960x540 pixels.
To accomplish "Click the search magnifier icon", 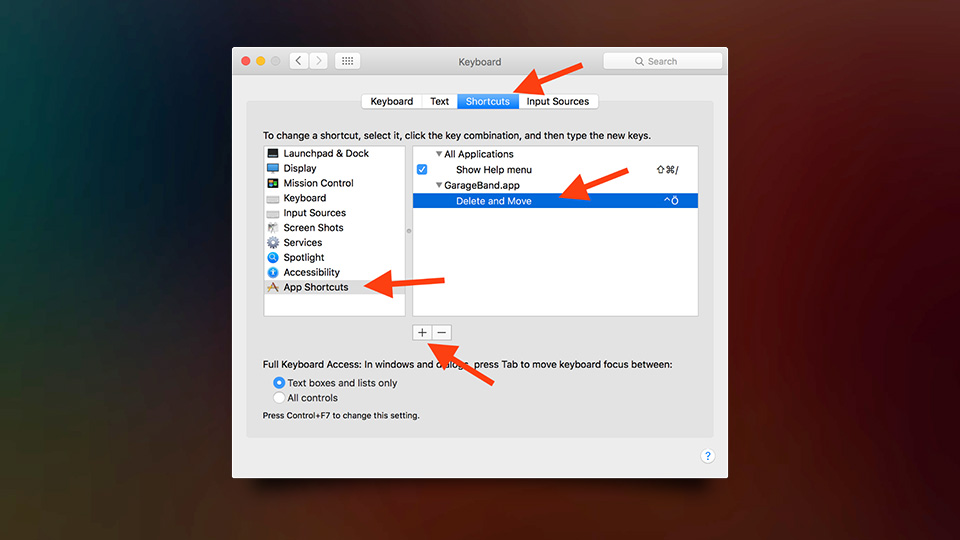I will tap(639, 61).
